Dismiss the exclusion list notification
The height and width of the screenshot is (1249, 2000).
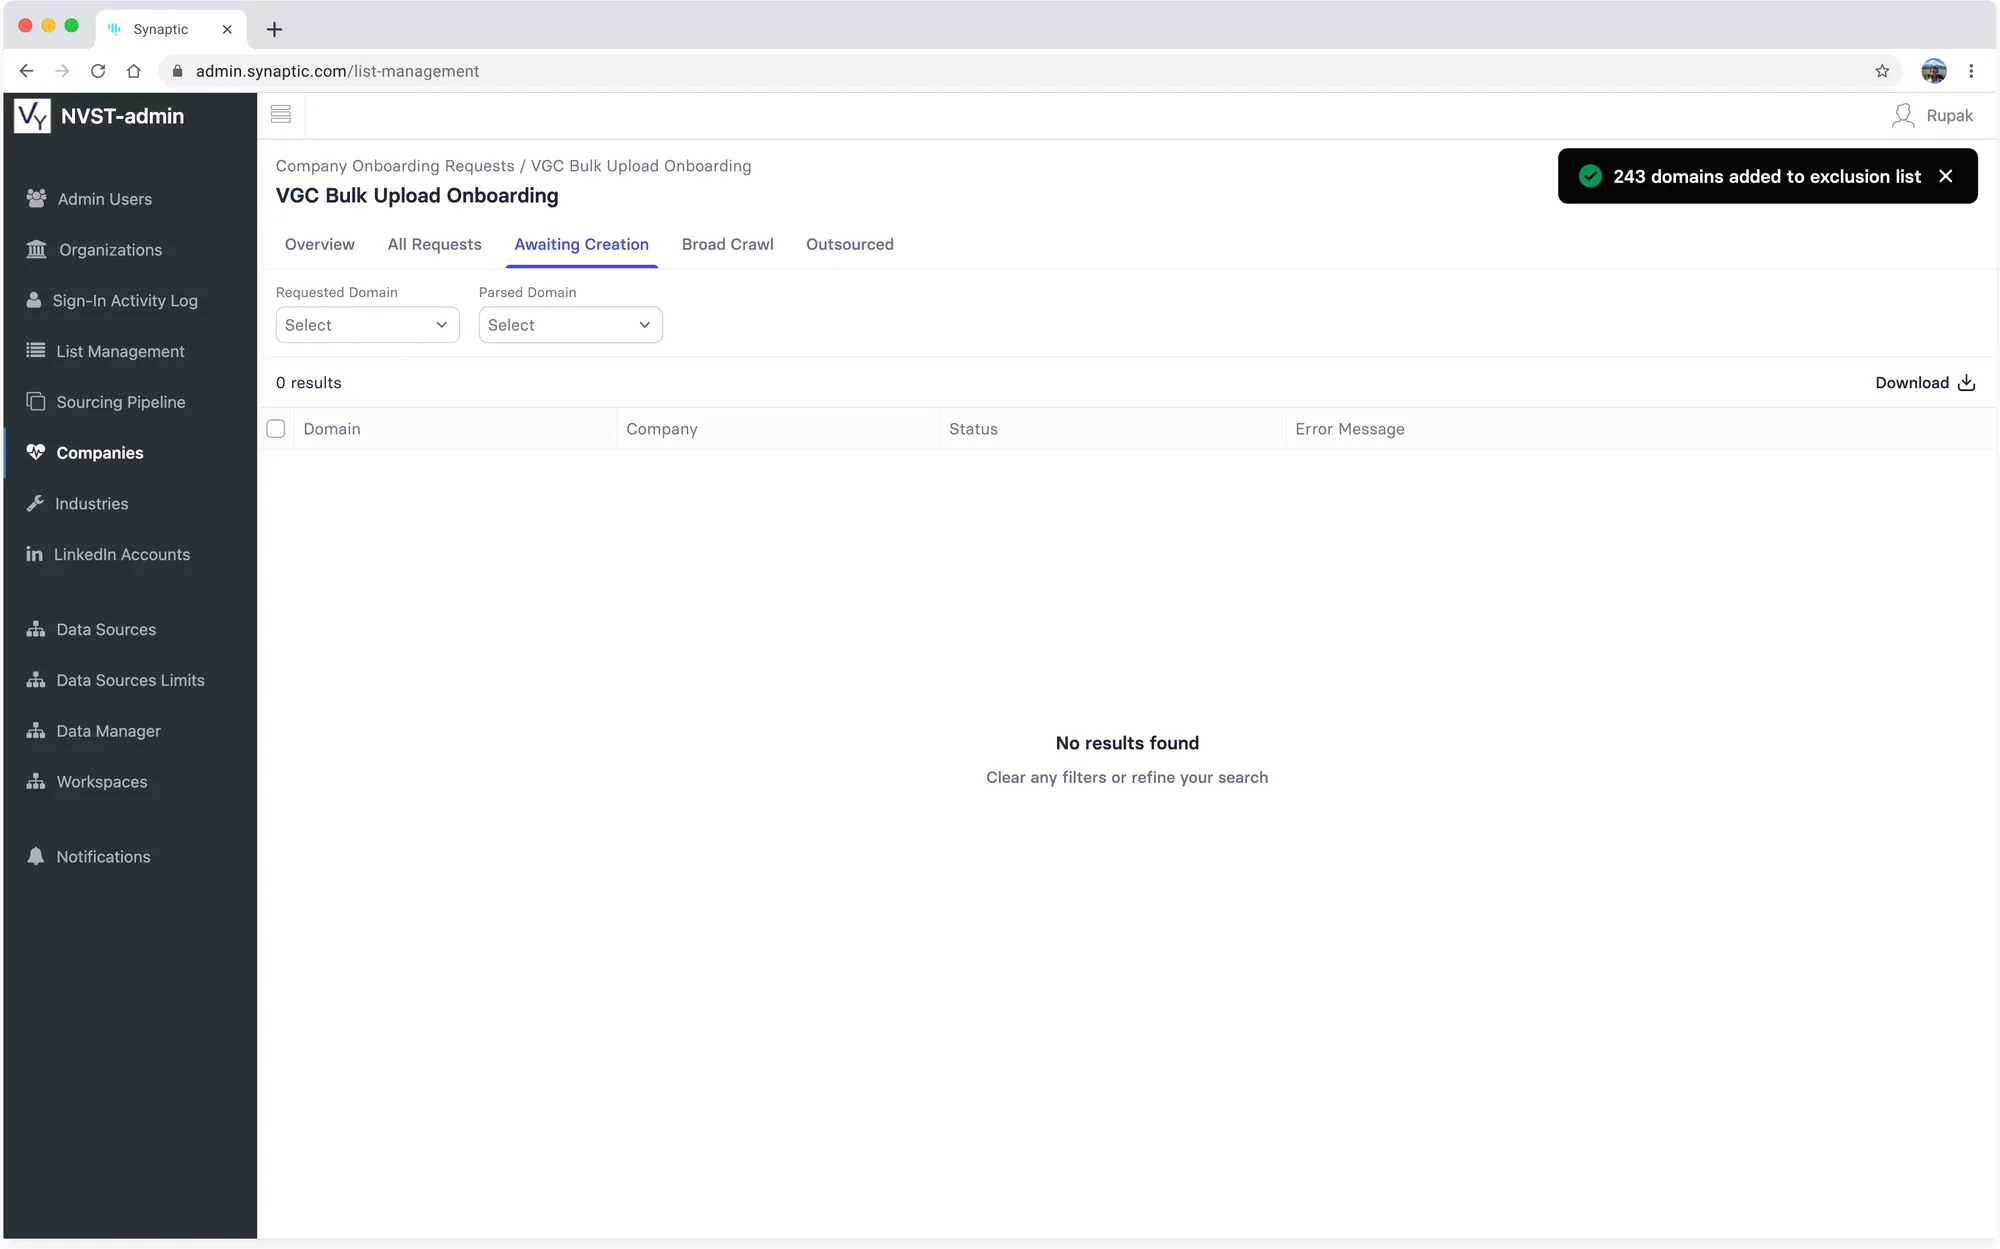(1946, 176)
